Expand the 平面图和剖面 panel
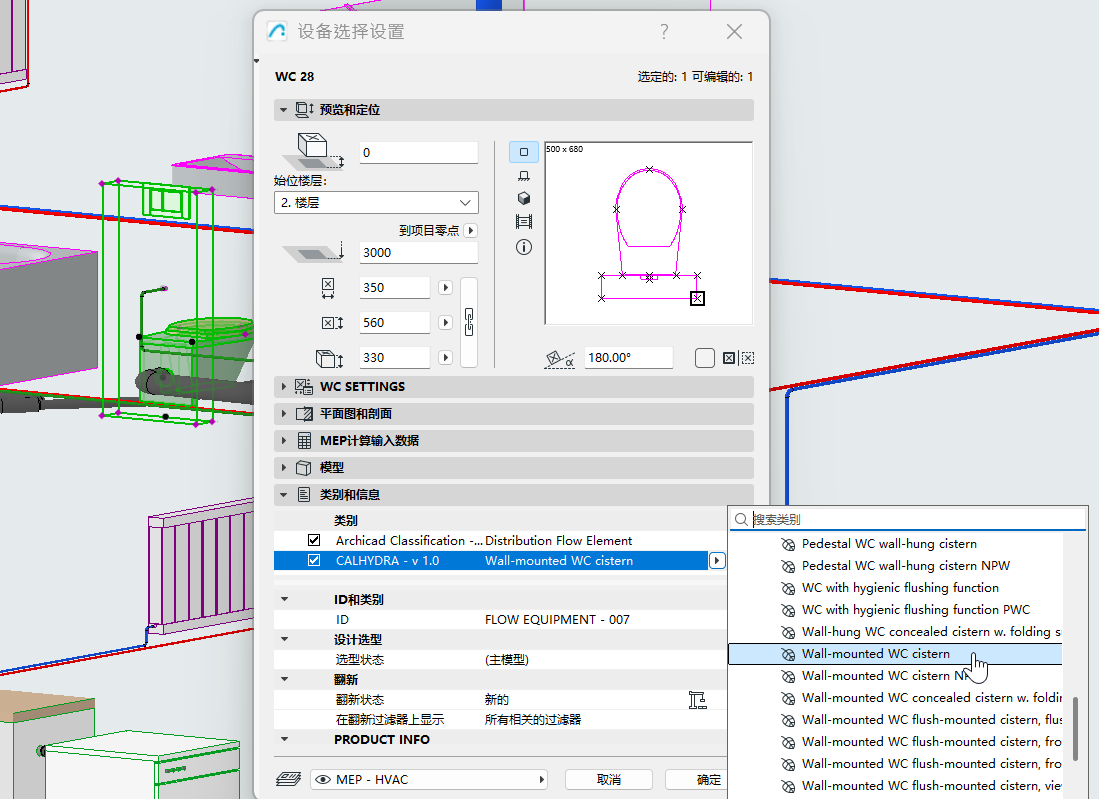 [x=283, y=414]
